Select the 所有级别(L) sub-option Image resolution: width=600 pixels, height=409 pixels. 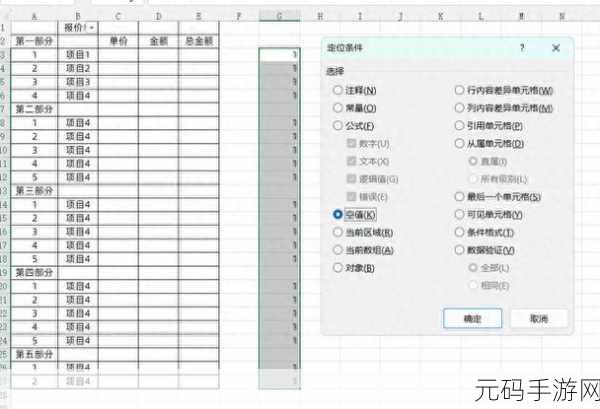498,179
